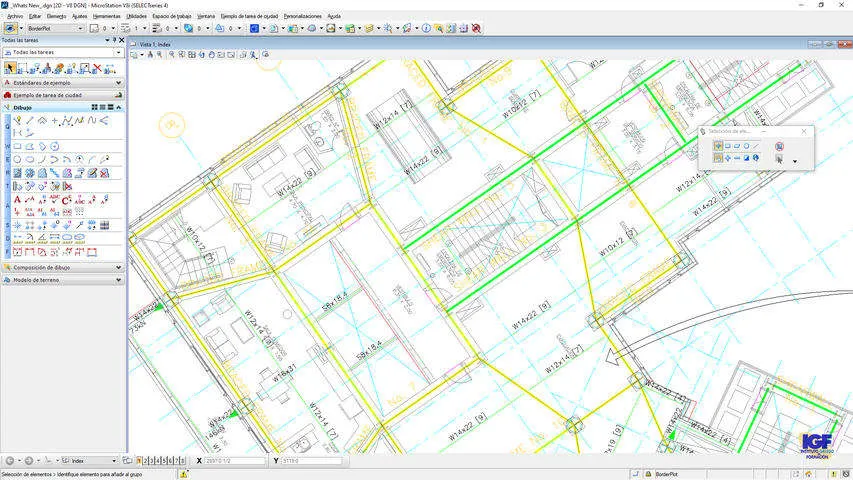Select the Delete Pattern tool in row R
This screenshot has height=480, width=853.
(x=104, y=173)
